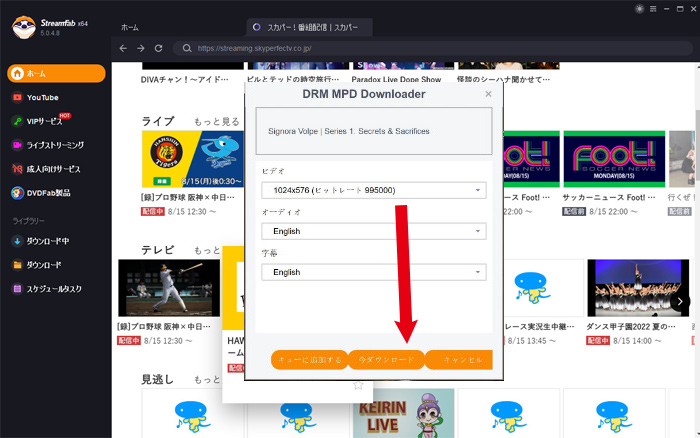Click the live streaming camera icon
The height and width of the screenshot is (438, 700).
point(17,145)
